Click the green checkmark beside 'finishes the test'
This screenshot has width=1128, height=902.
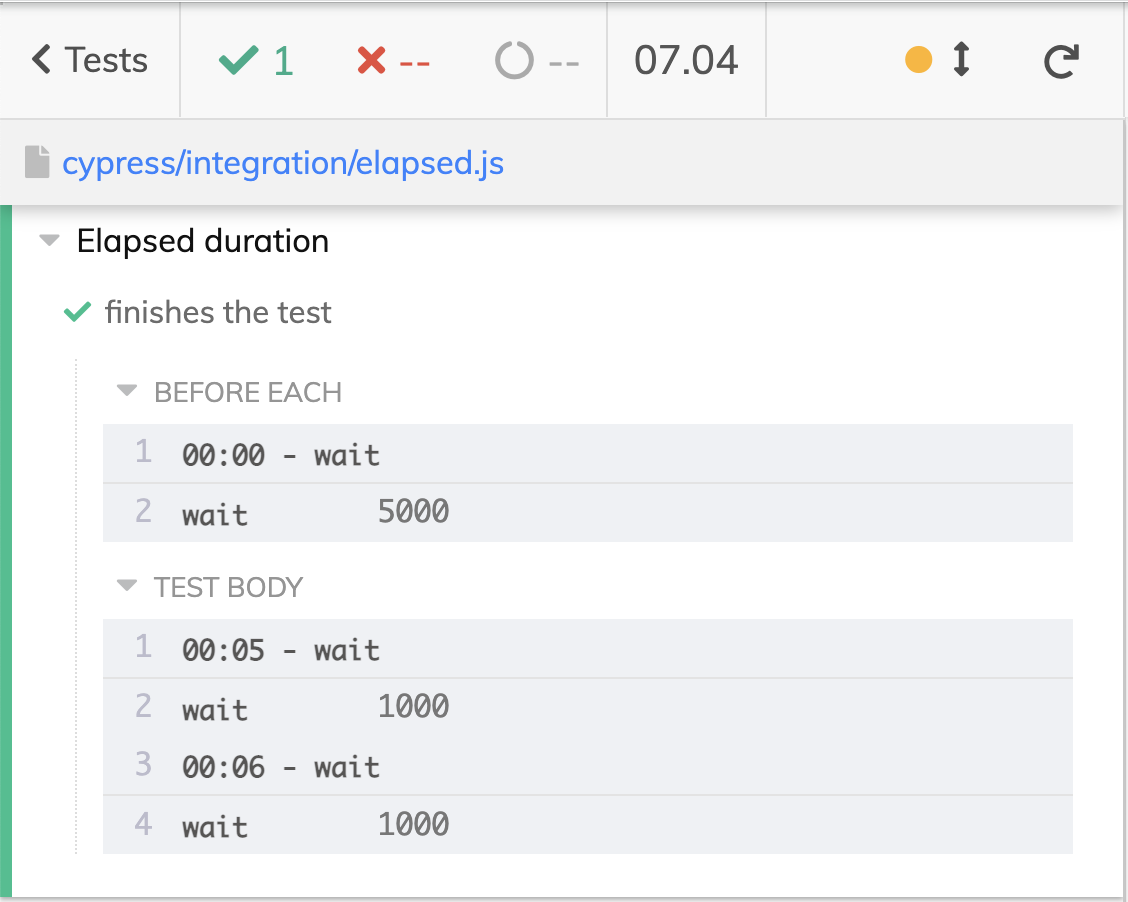[77, 313]
